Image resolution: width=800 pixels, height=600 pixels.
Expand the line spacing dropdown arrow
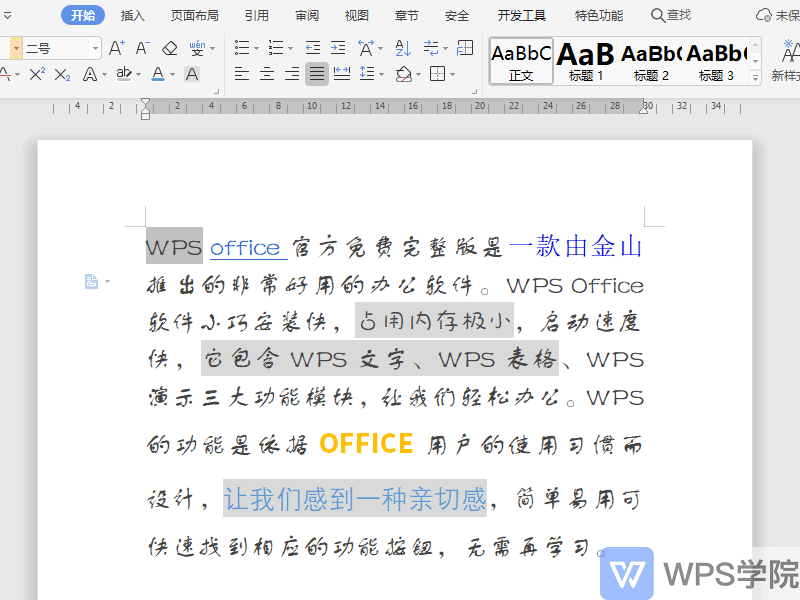381,75
